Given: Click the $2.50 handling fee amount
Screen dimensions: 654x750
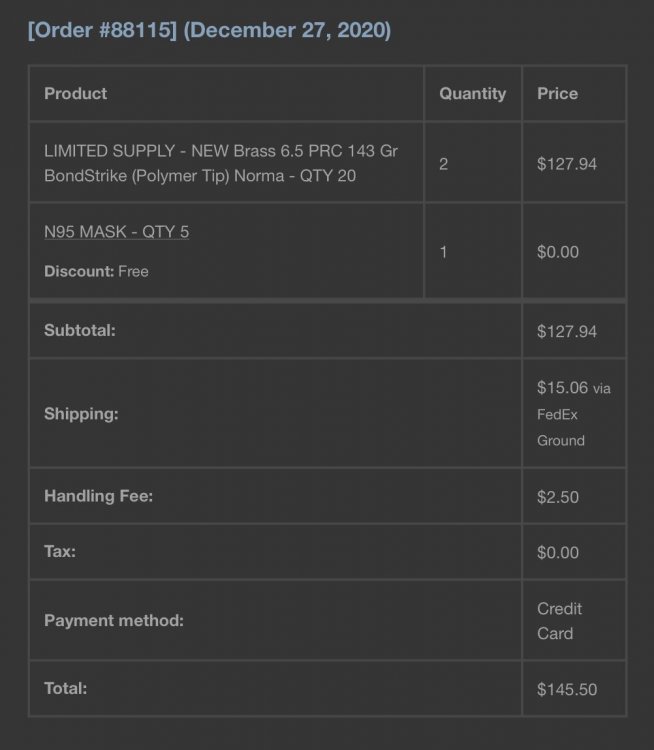Looking at the screenshot, I should [557, 497].
